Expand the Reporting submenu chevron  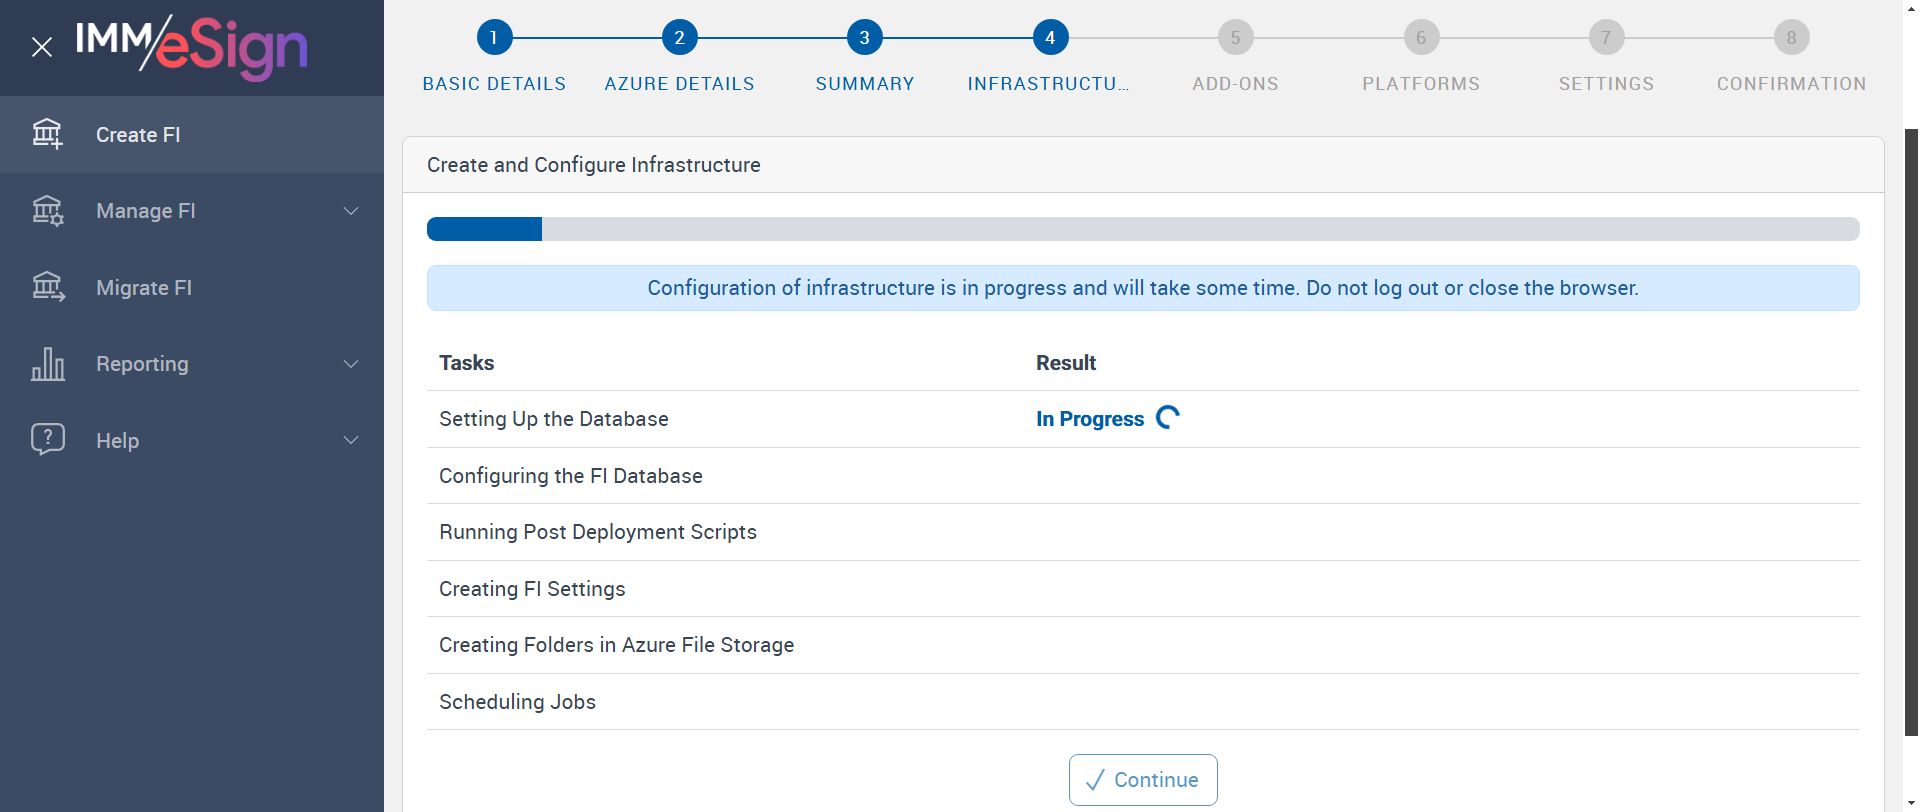351,364
